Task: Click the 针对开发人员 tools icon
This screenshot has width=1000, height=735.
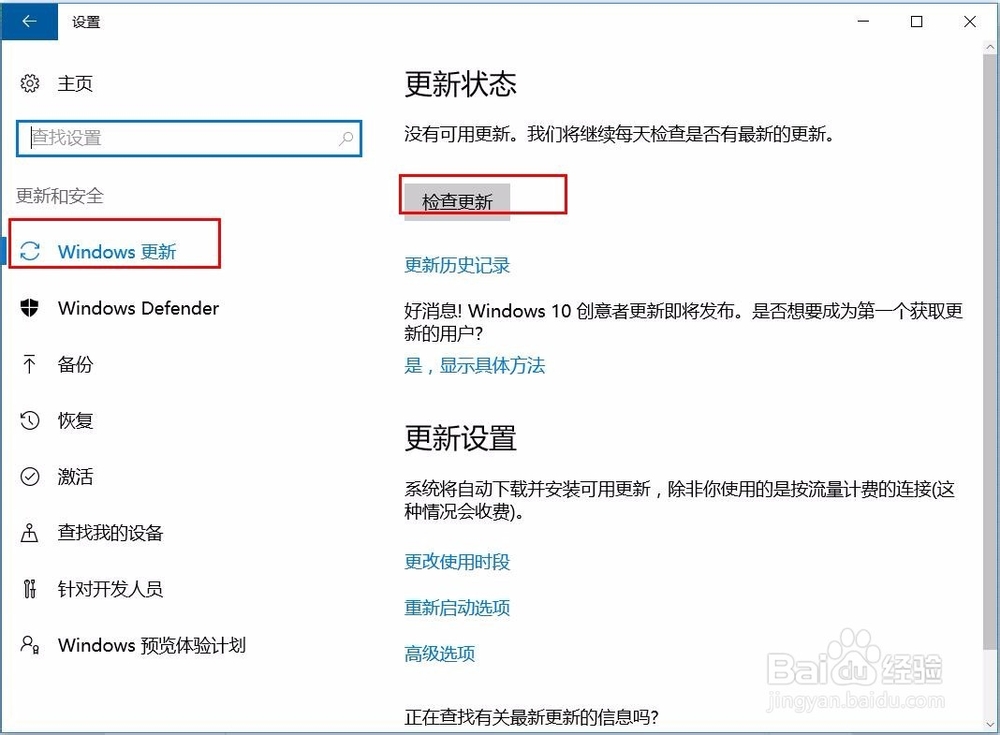Action: pos(29,588)
